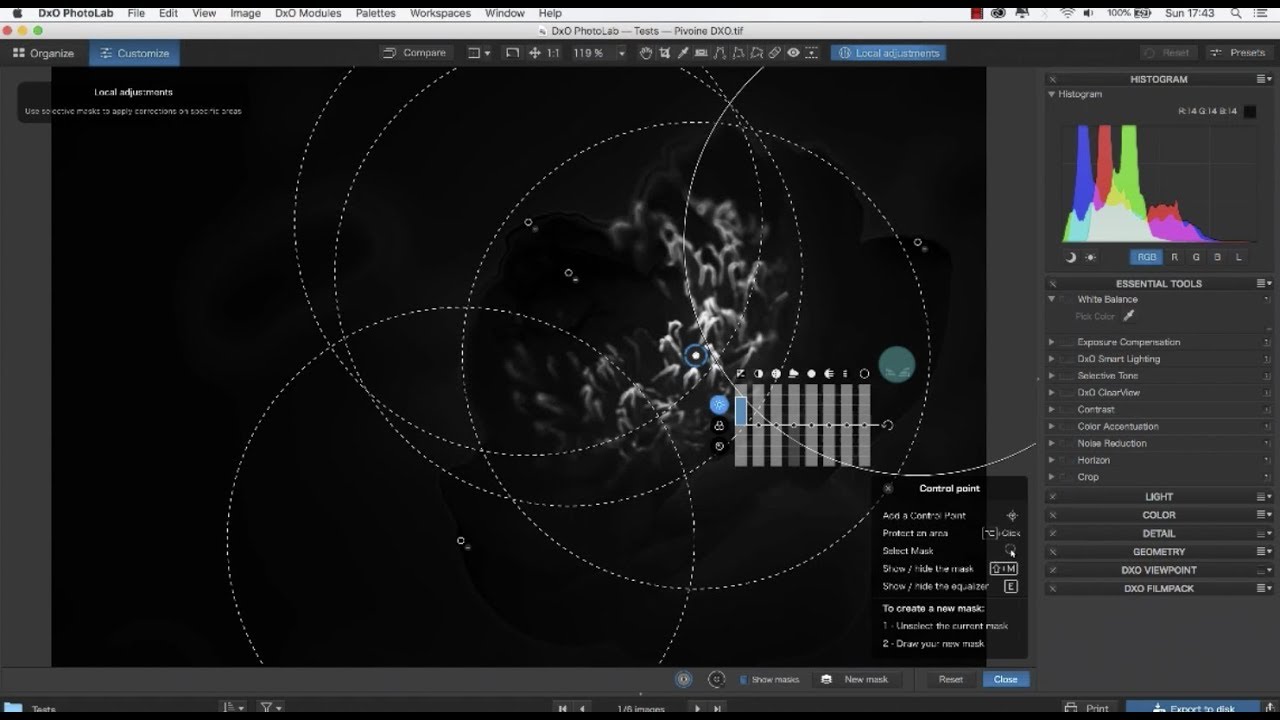Expand Contrast section
This screenshot has height=720, width=1280.
click(x=1052, y=410)
